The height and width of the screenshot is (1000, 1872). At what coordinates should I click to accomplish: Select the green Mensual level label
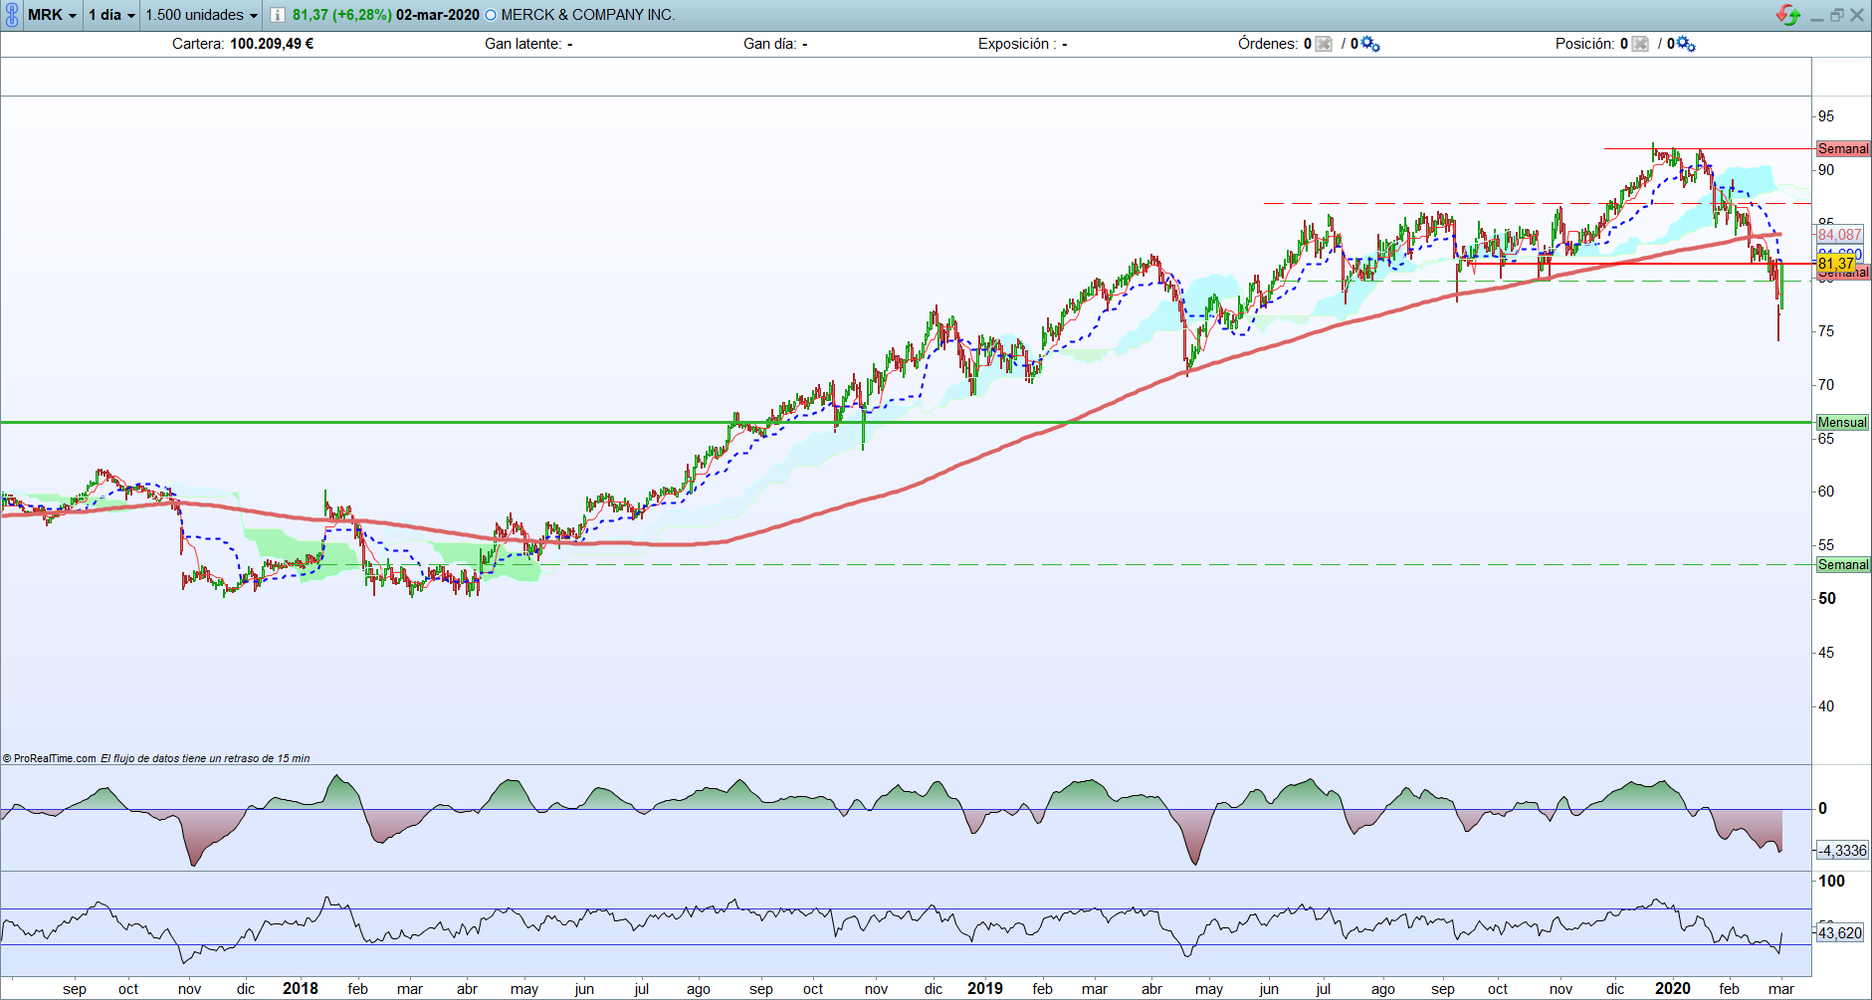(1842, 423)
